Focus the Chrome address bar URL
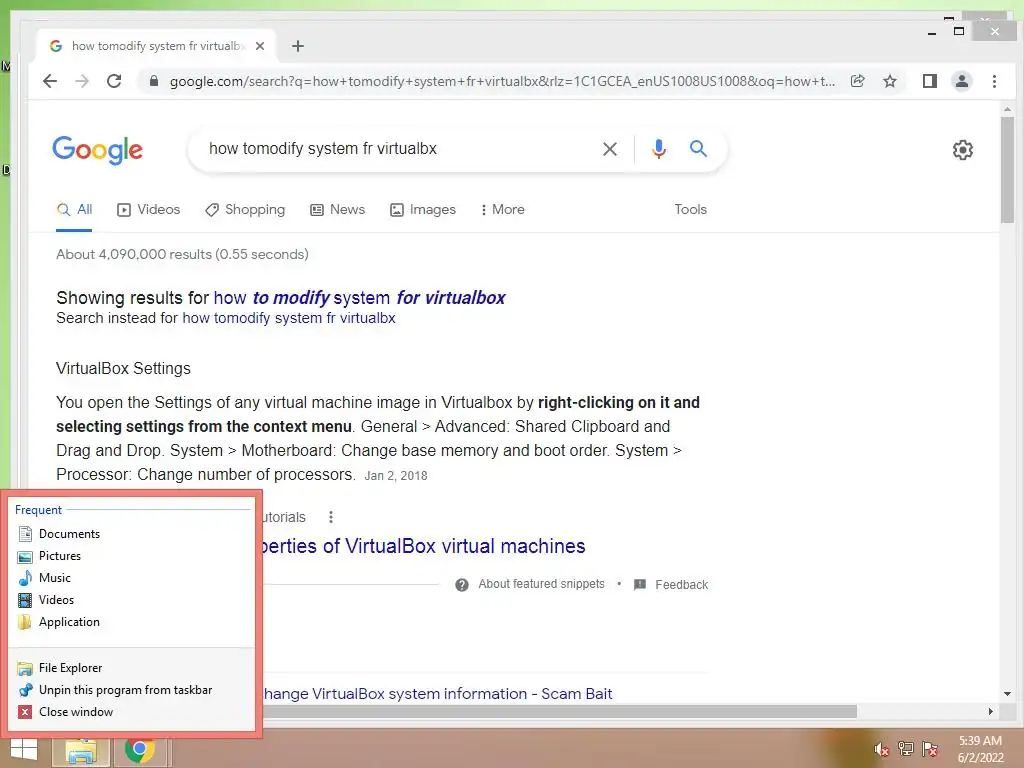This screenshot has width=1024, height=768. click(502, 81)
